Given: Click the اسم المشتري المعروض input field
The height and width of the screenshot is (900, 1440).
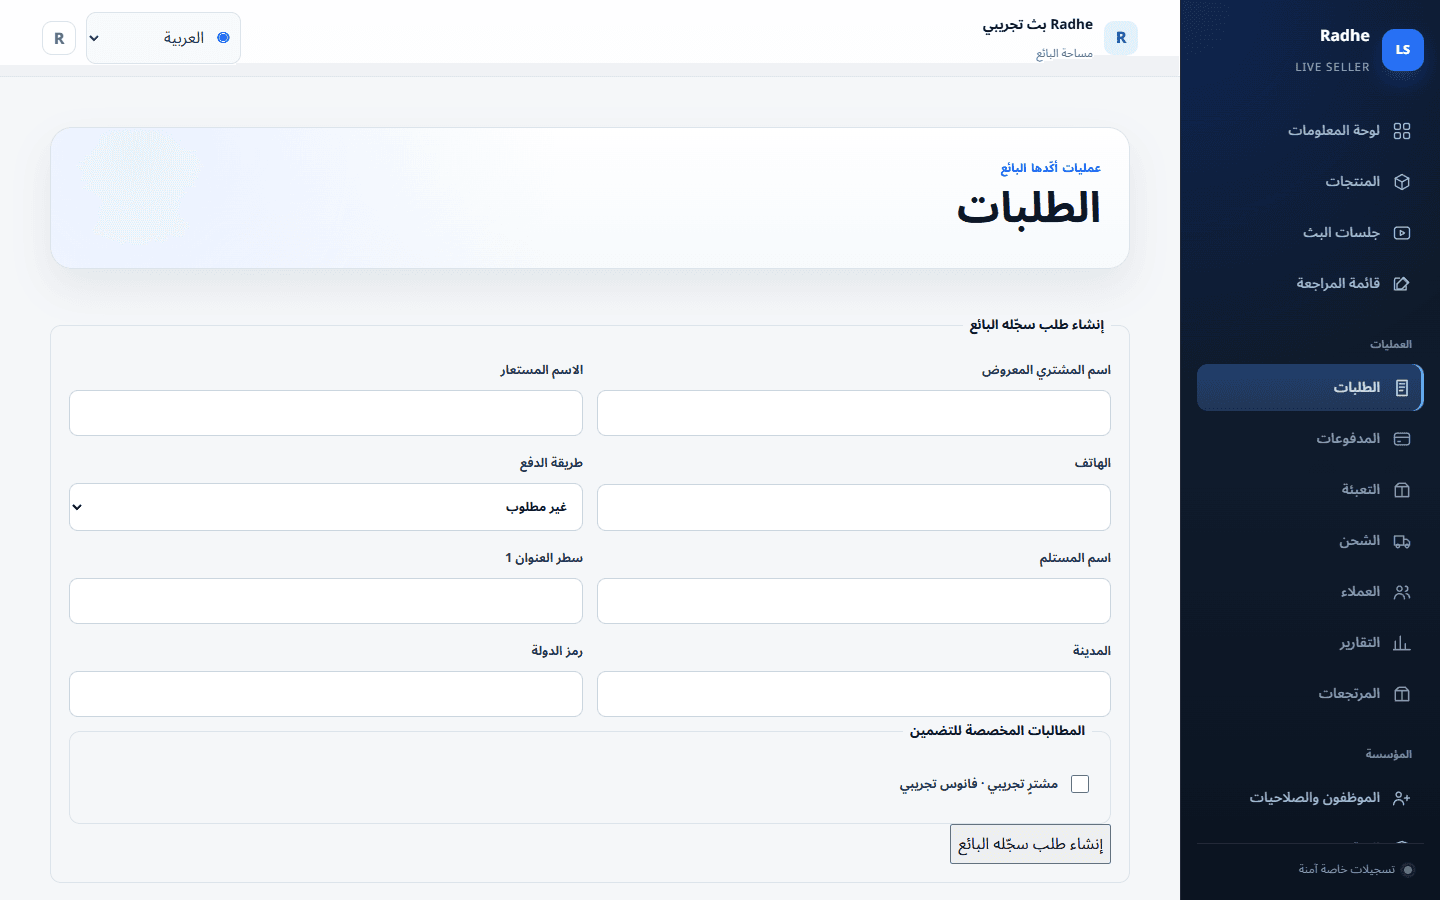Looking at the screenshot, I should coord(854,413).
